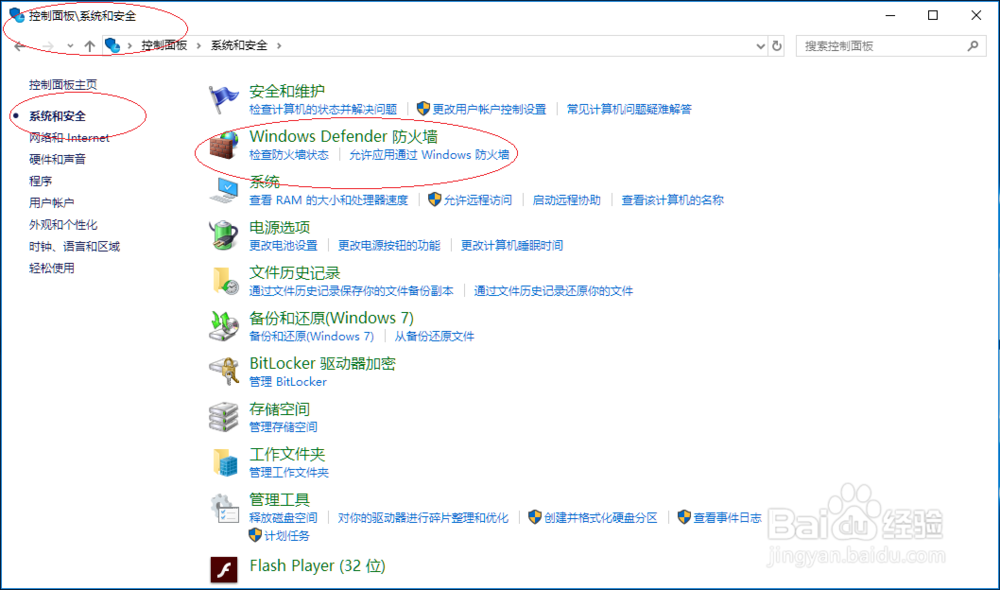Click 释放磁盘空间 link

[x=283, y=517]
